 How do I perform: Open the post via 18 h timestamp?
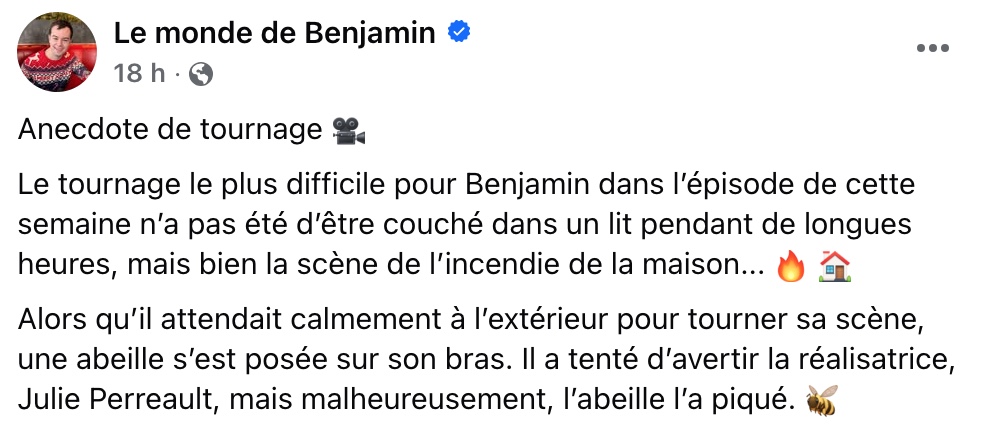(139, 73)
